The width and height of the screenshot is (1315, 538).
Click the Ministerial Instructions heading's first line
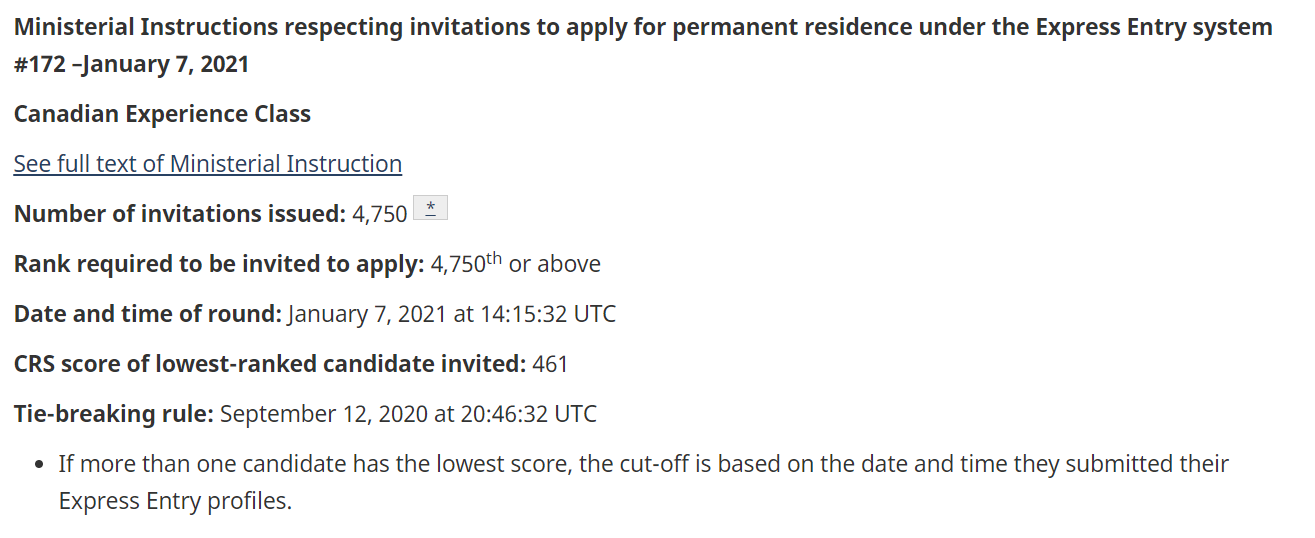(643, 27)
